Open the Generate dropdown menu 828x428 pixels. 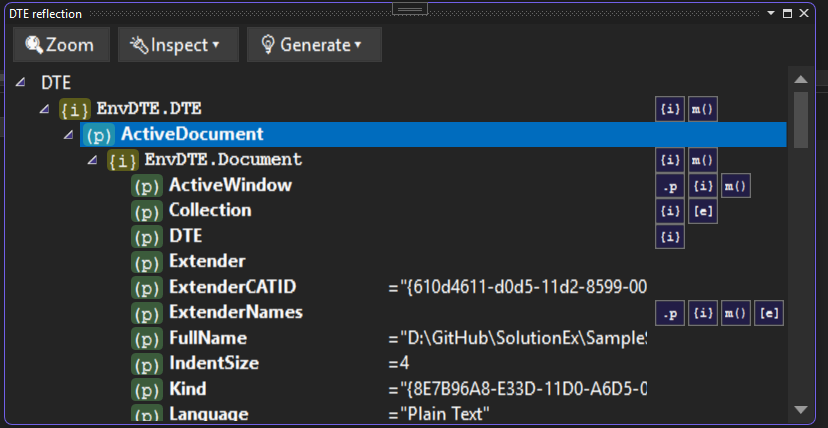pos(313,45)
